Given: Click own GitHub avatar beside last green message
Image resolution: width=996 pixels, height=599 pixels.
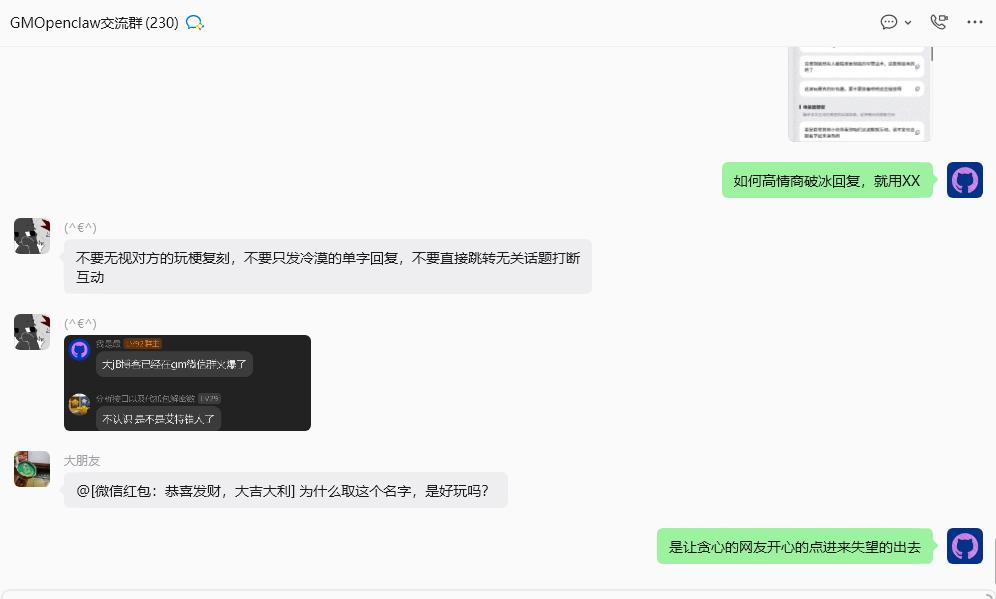Looking at the screenshot, I should [x=964, y=546].
